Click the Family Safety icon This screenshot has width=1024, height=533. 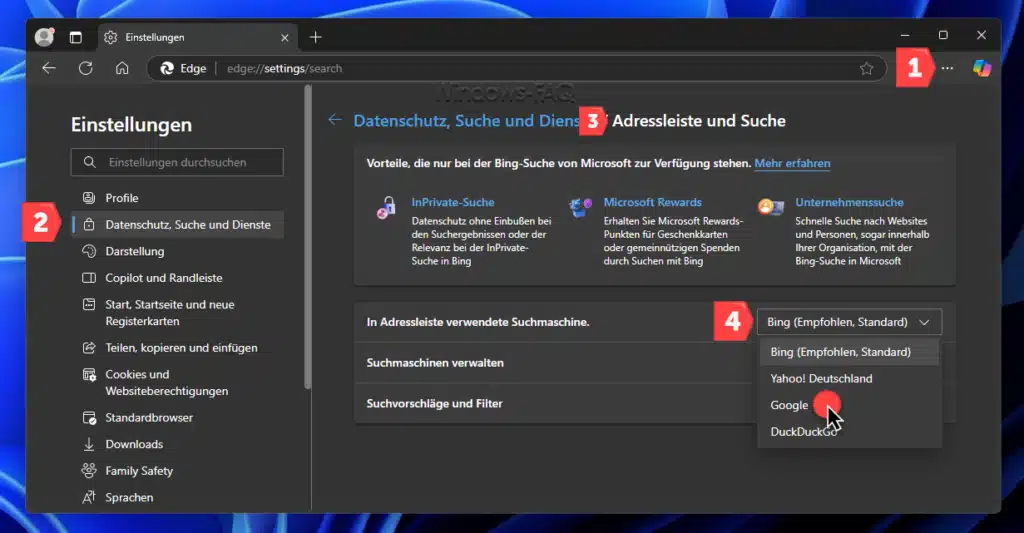pos(89,470)
